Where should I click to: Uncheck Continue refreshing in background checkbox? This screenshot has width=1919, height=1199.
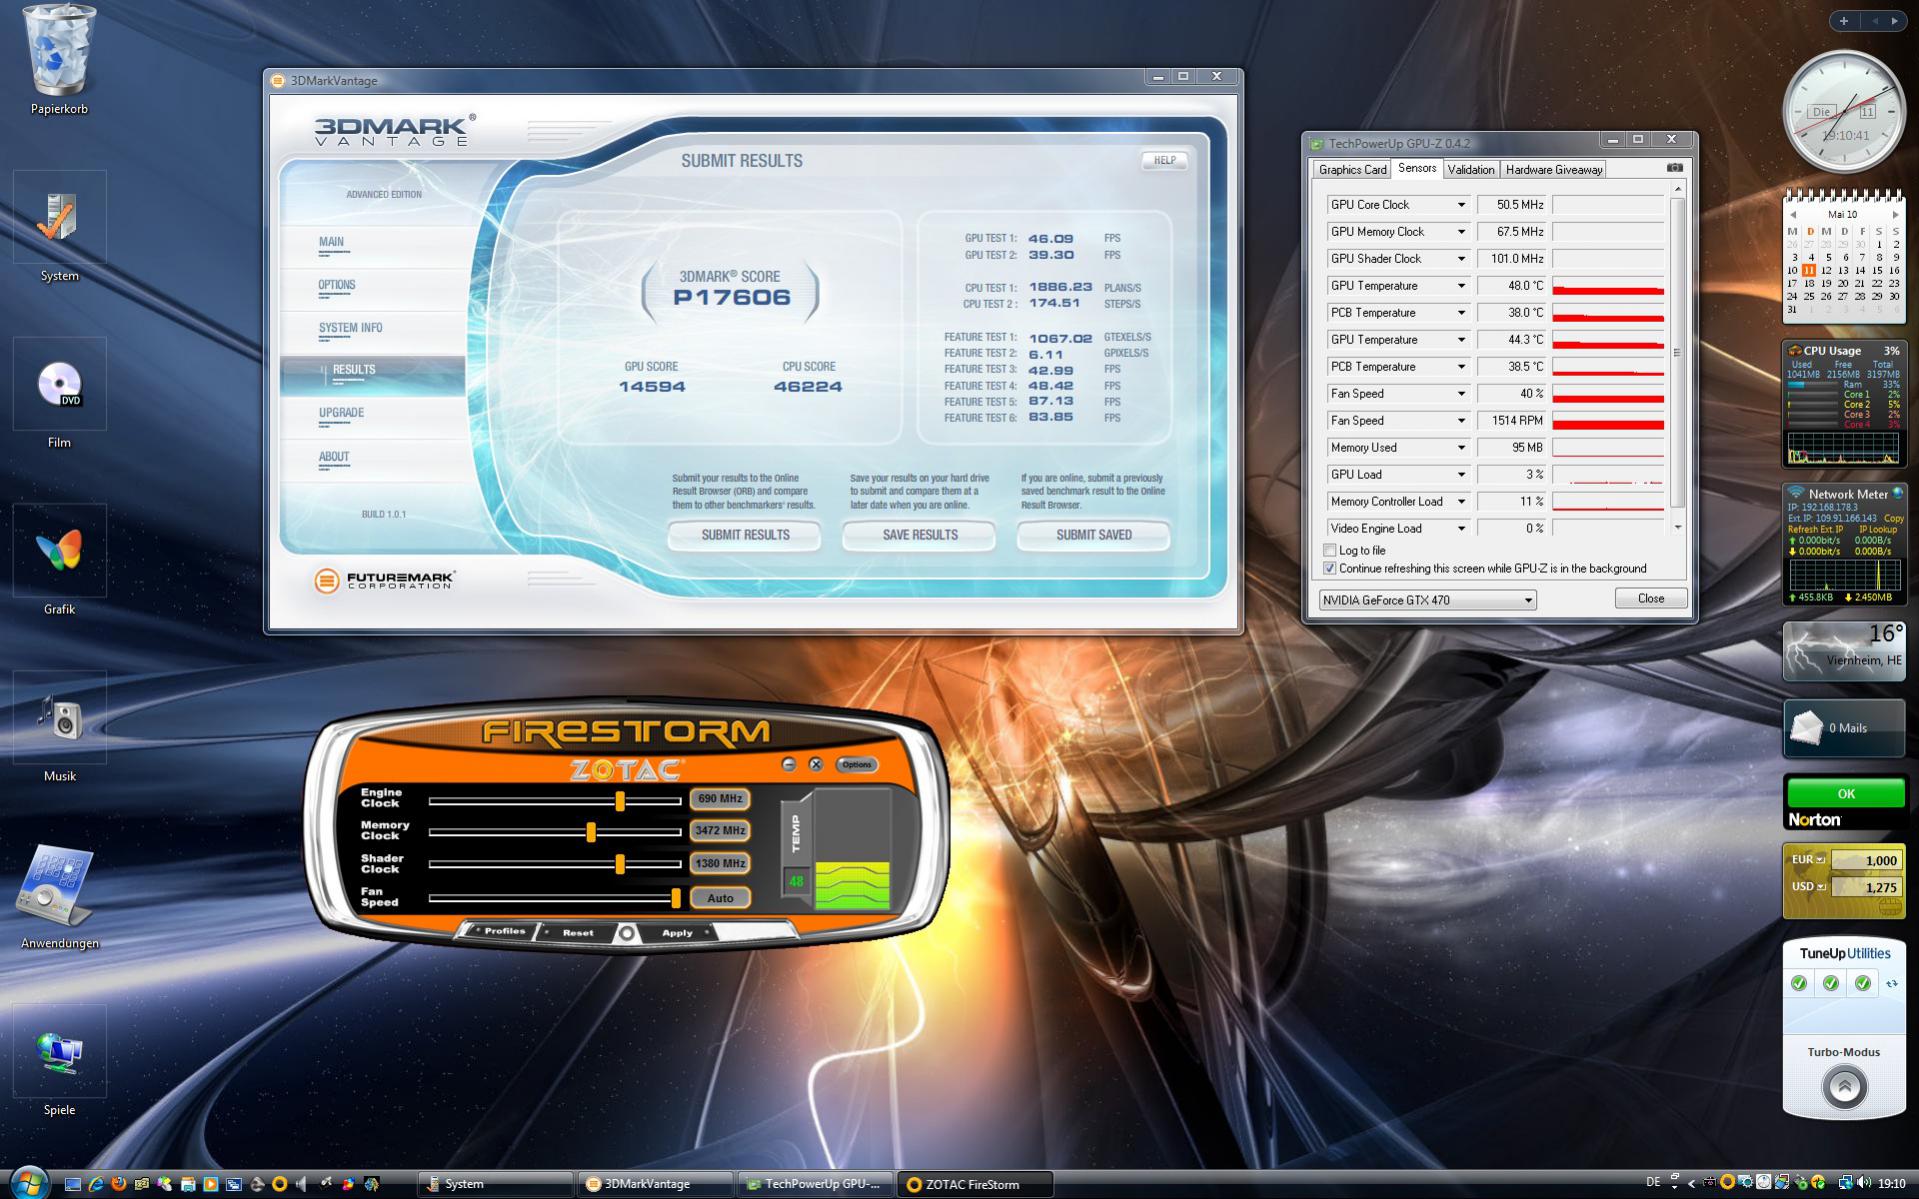coord(1329,568)
